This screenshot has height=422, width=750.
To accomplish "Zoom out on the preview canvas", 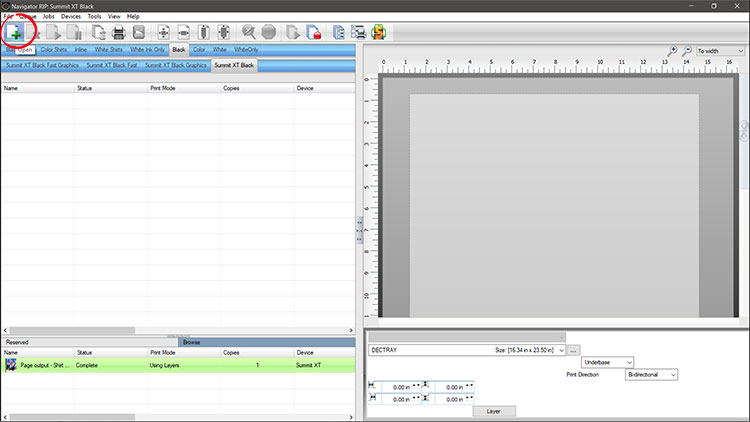I will [x=687, y=51].
